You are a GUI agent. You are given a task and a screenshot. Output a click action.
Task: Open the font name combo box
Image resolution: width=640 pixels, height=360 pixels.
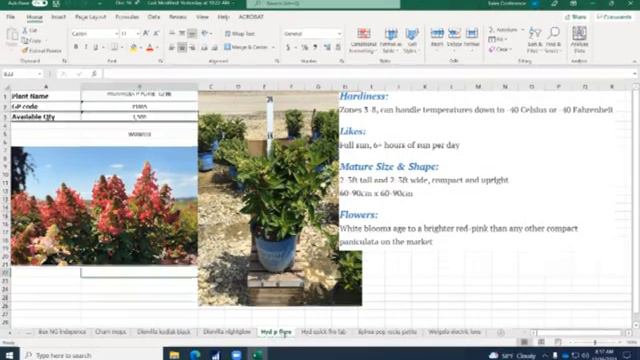coord(94,33)
